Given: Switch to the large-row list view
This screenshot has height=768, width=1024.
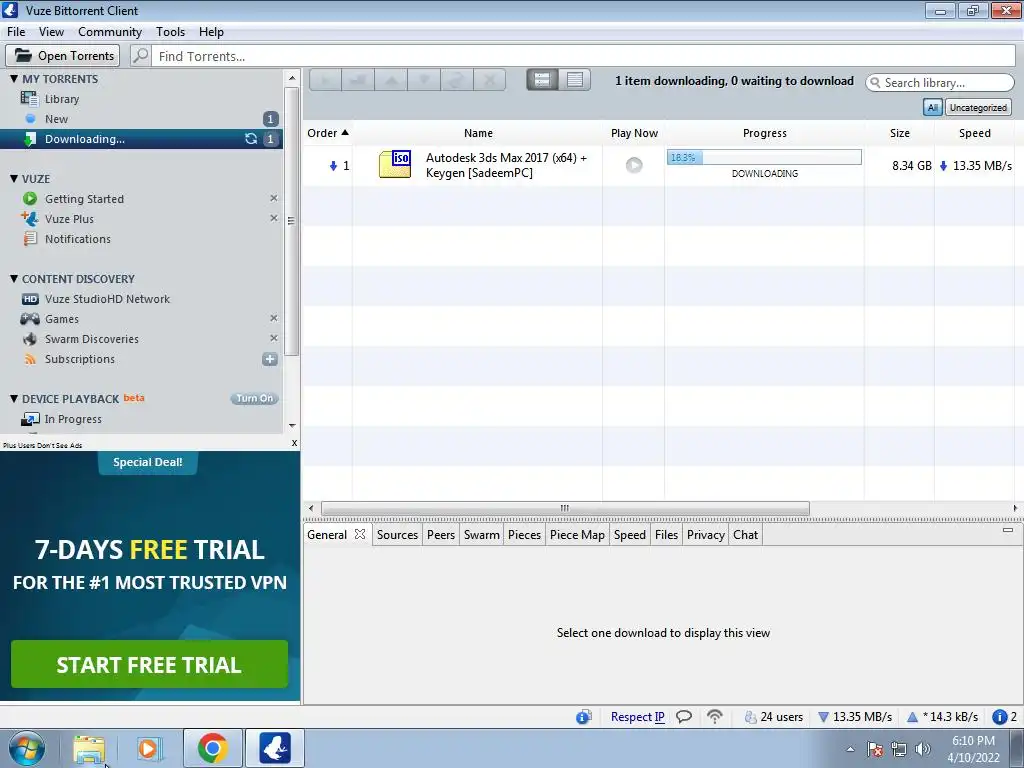Looking at the screenshot, I should coord(542,80).
